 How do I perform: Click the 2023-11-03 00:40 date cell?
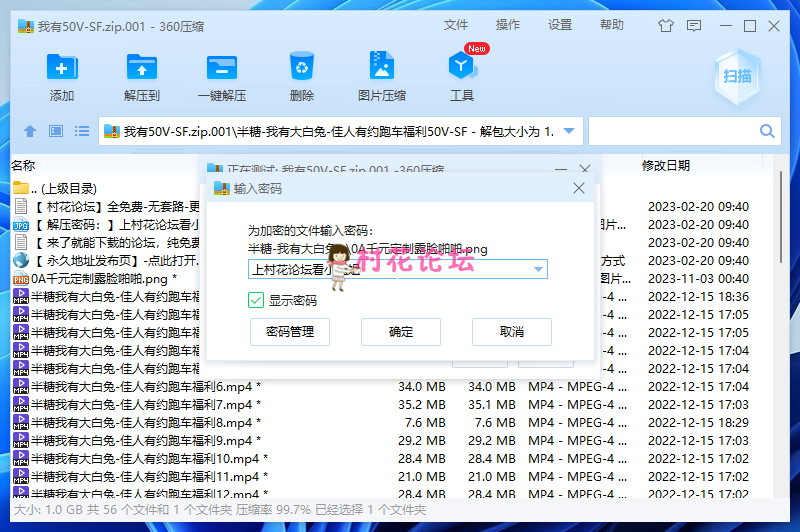698,279
